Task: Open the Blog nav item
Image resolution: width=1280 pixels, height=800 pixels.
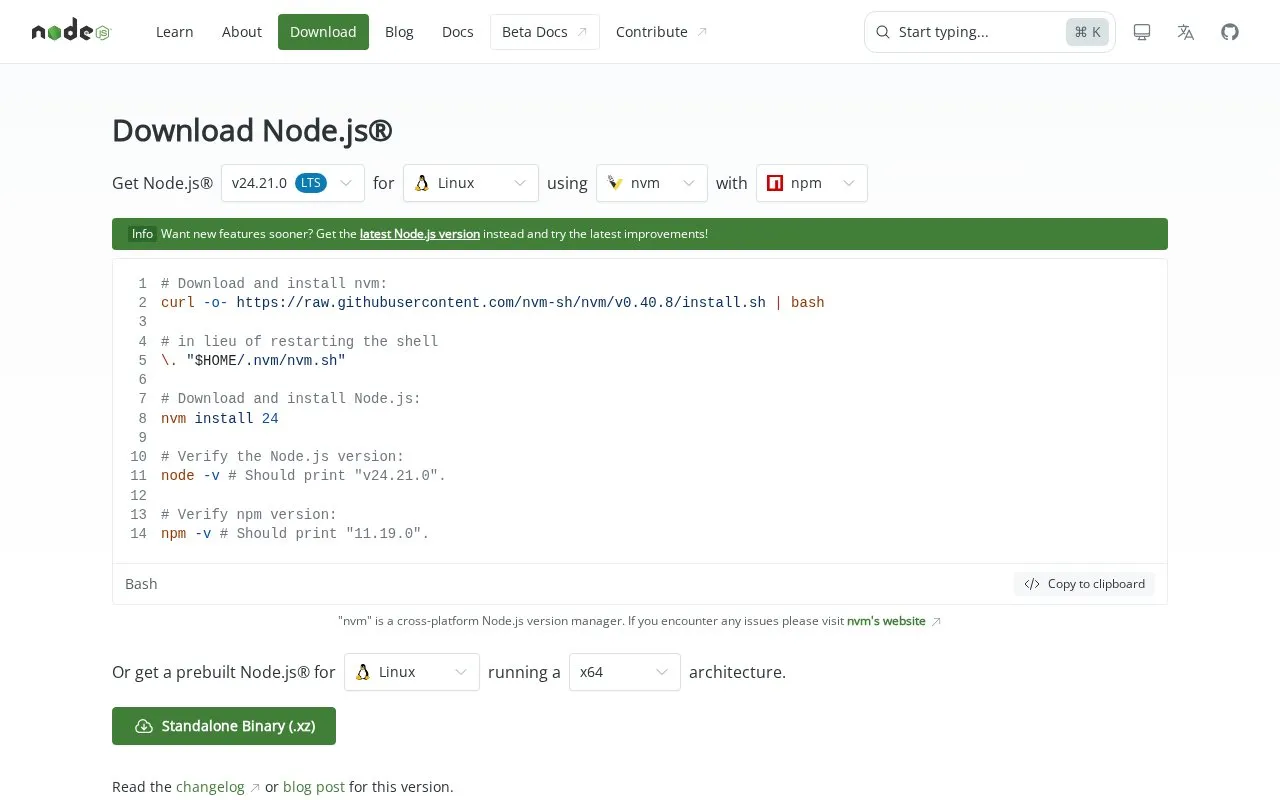Action: 399,32
